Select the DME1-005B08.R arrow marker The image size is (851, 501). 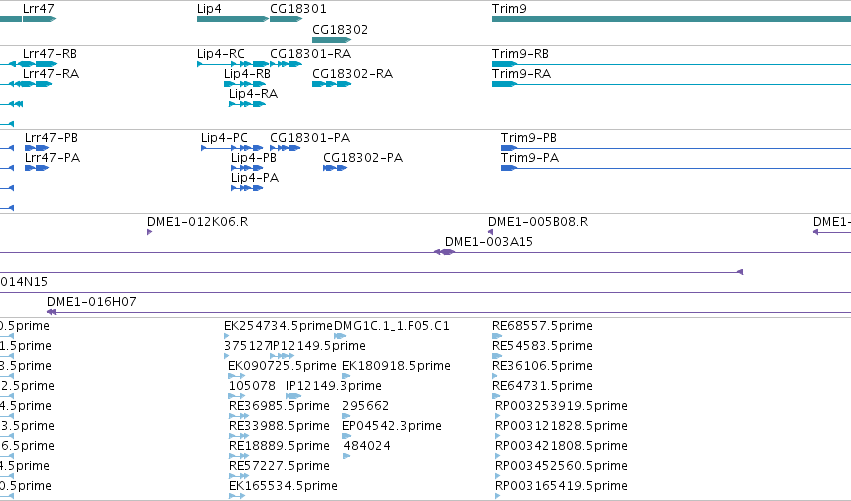coord(491,232)
